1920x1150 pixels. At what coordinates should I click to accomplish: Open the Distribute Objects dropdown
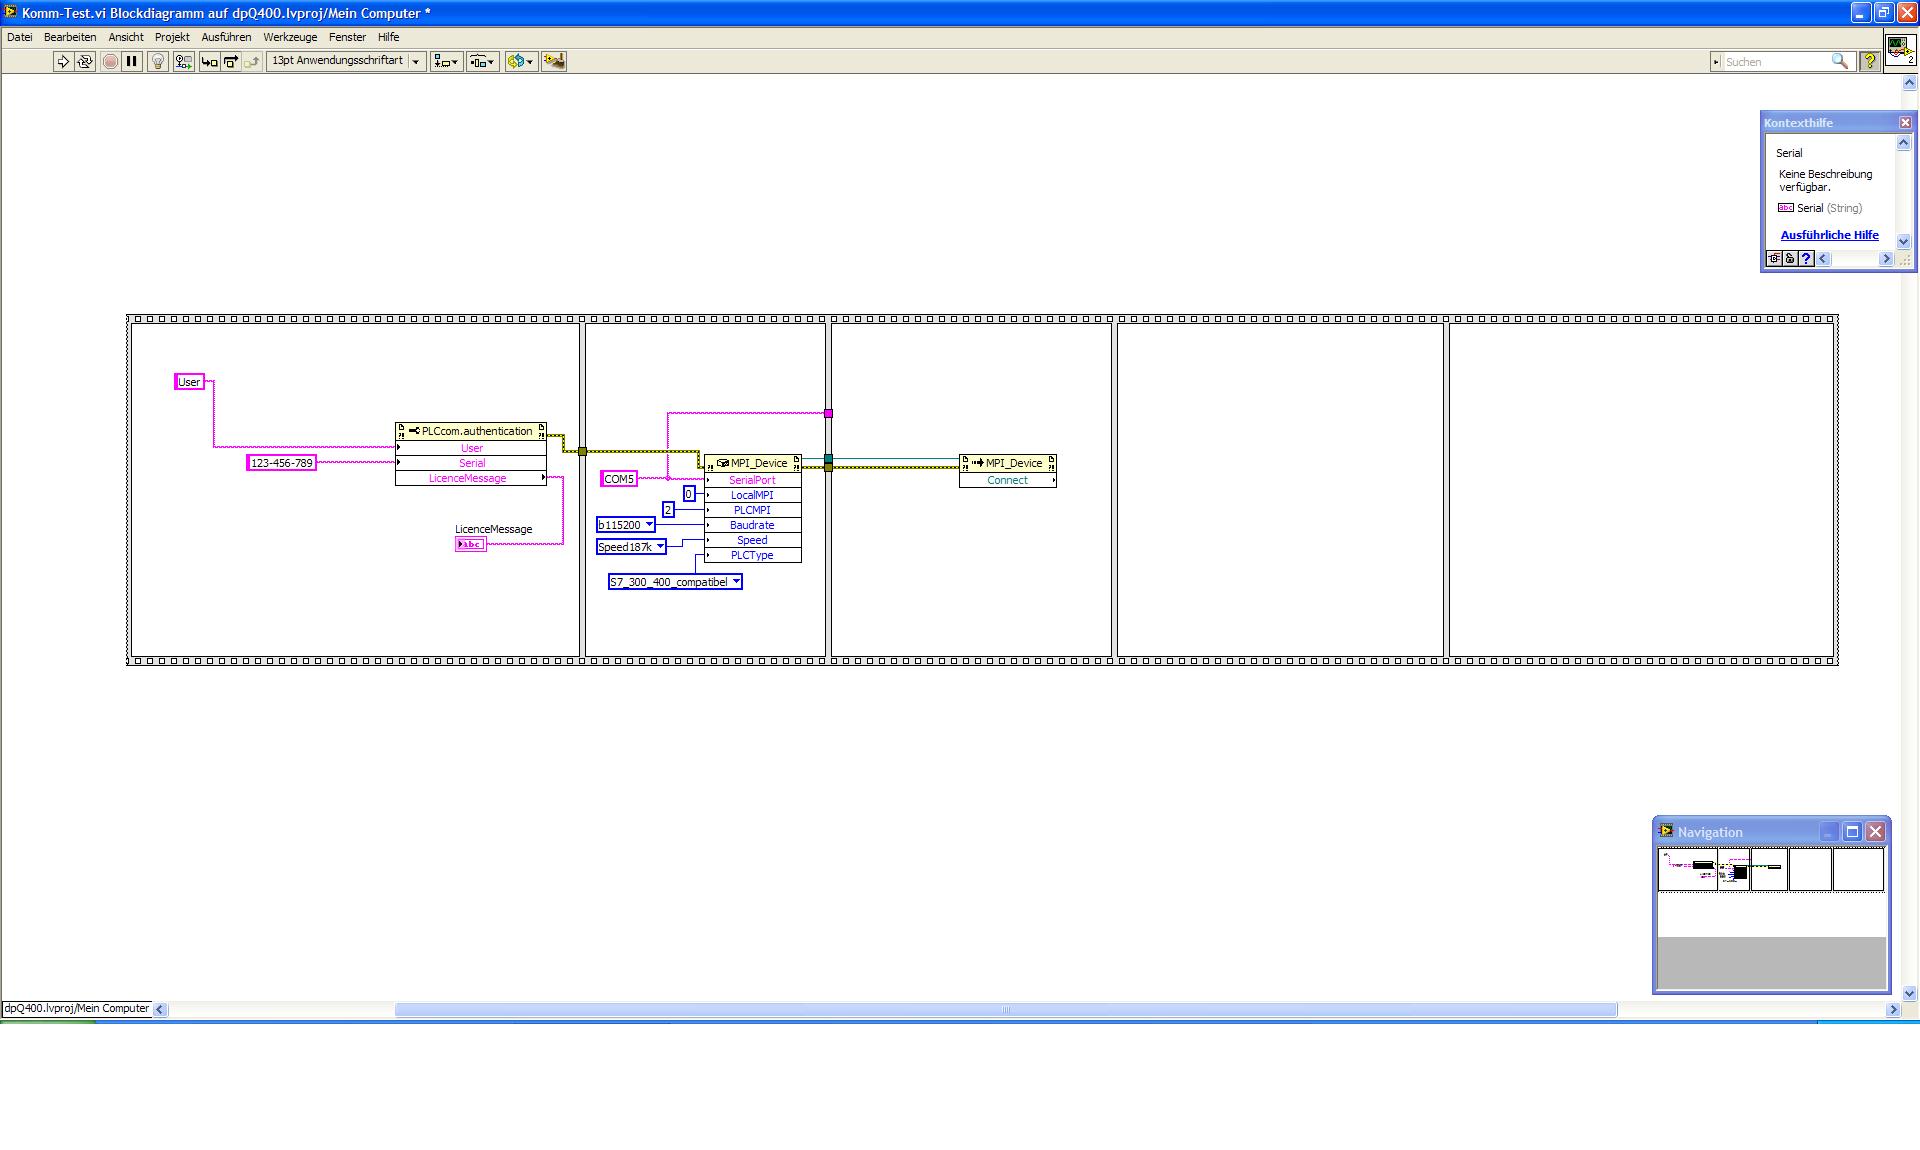click(483, 62)
